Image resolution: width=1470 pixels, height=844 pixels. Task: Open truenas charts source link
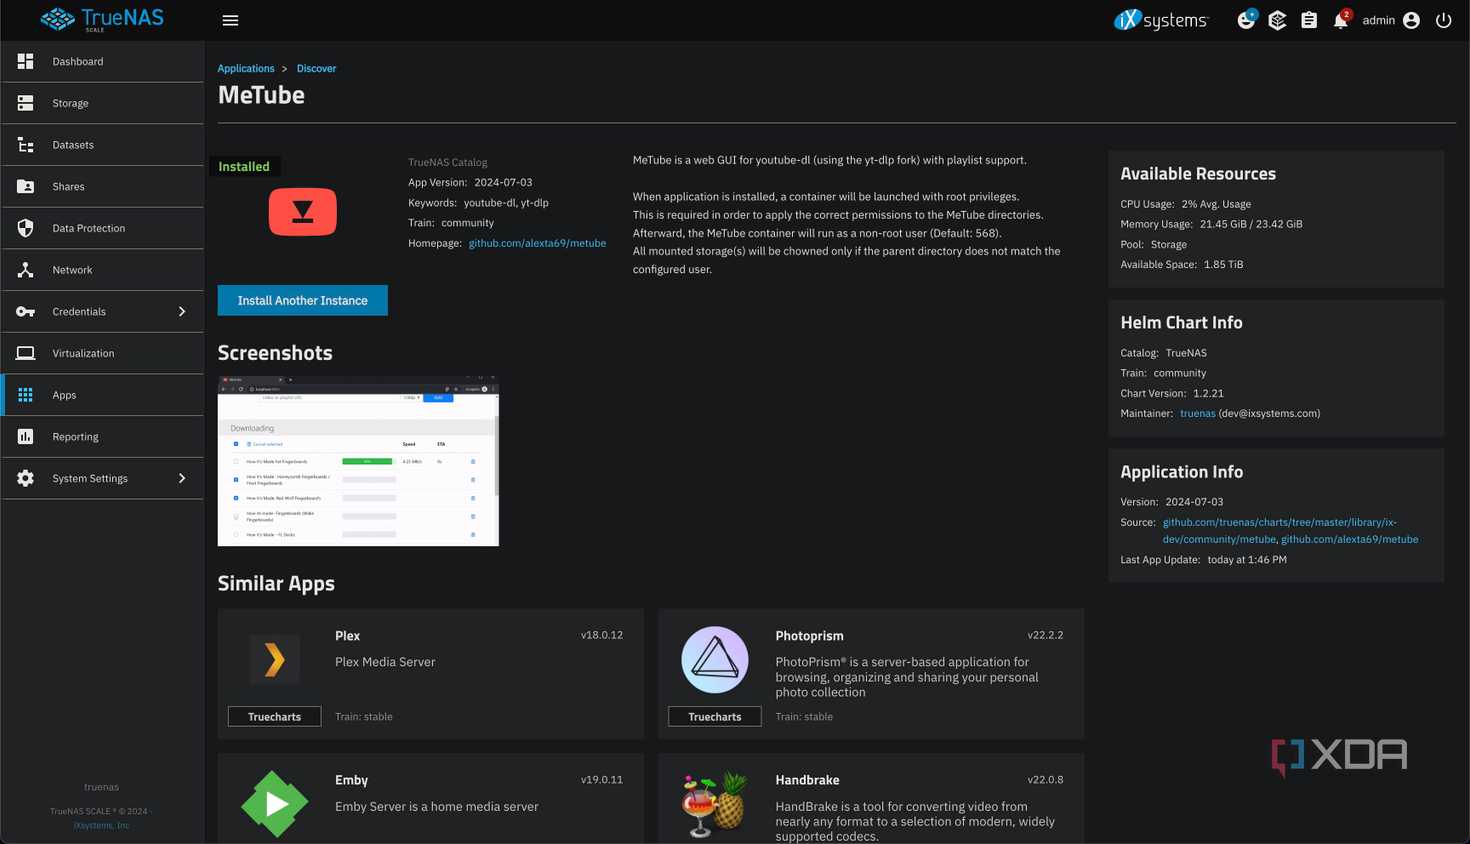(1279, 530)
